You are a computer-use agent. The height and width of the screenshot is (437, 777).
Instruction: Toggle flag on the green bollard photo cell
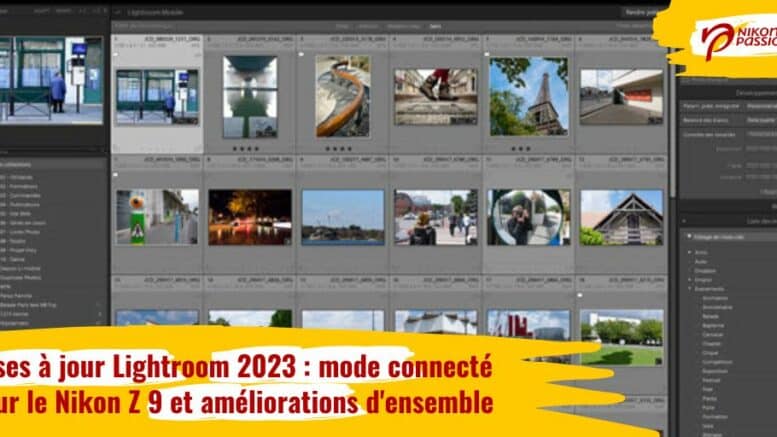click(115, 175)
